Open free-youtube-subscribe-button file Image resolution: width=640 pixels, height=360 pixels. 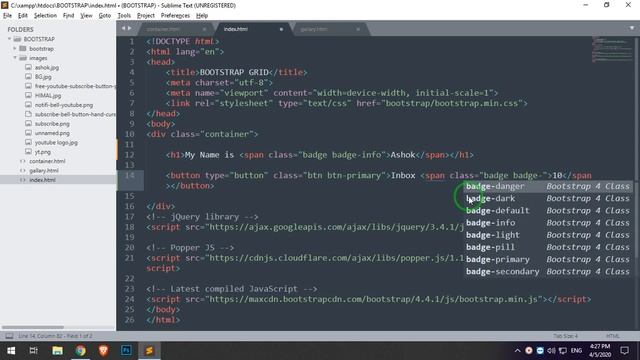[75, 86]
